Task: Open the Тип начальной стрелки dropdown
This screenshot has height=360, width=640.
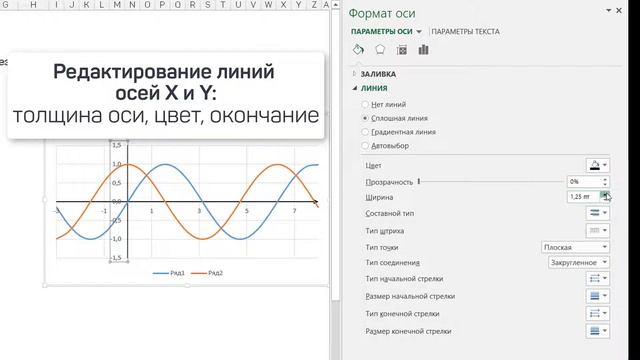Action: (598, 278)
